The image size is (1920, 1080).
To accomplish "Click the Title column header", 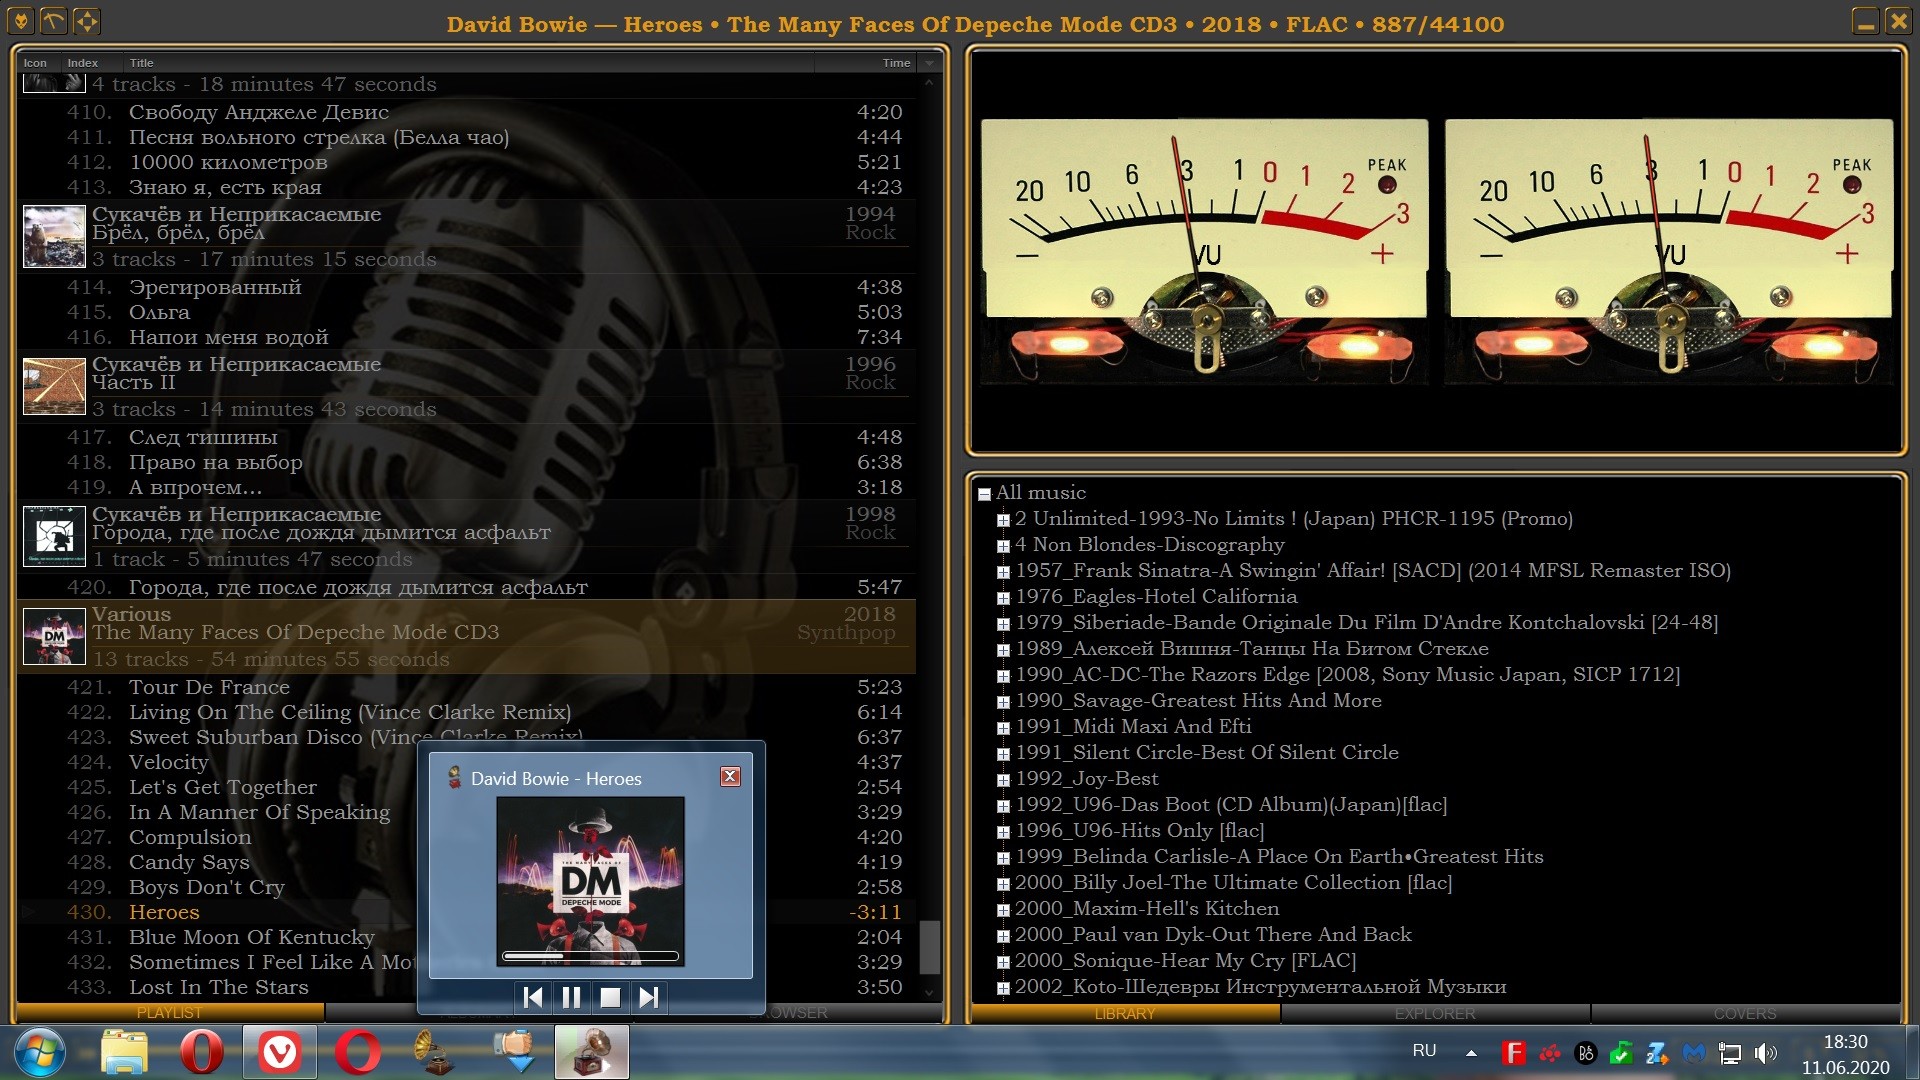I will click(142, 63).
